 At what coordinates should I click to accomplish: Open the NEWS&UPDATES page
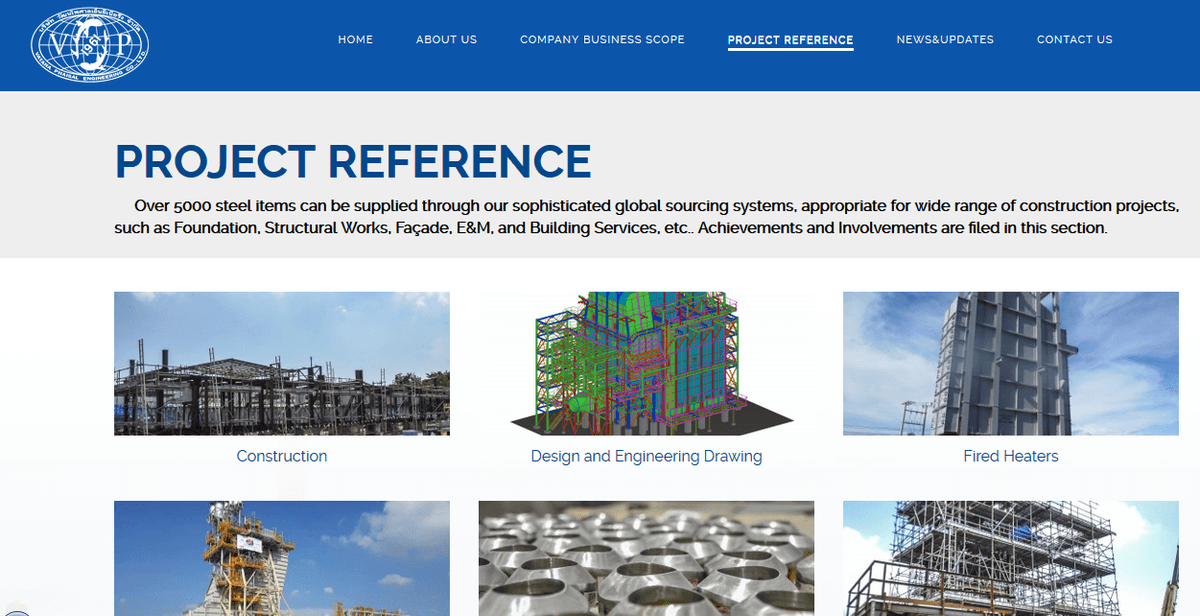945,40
